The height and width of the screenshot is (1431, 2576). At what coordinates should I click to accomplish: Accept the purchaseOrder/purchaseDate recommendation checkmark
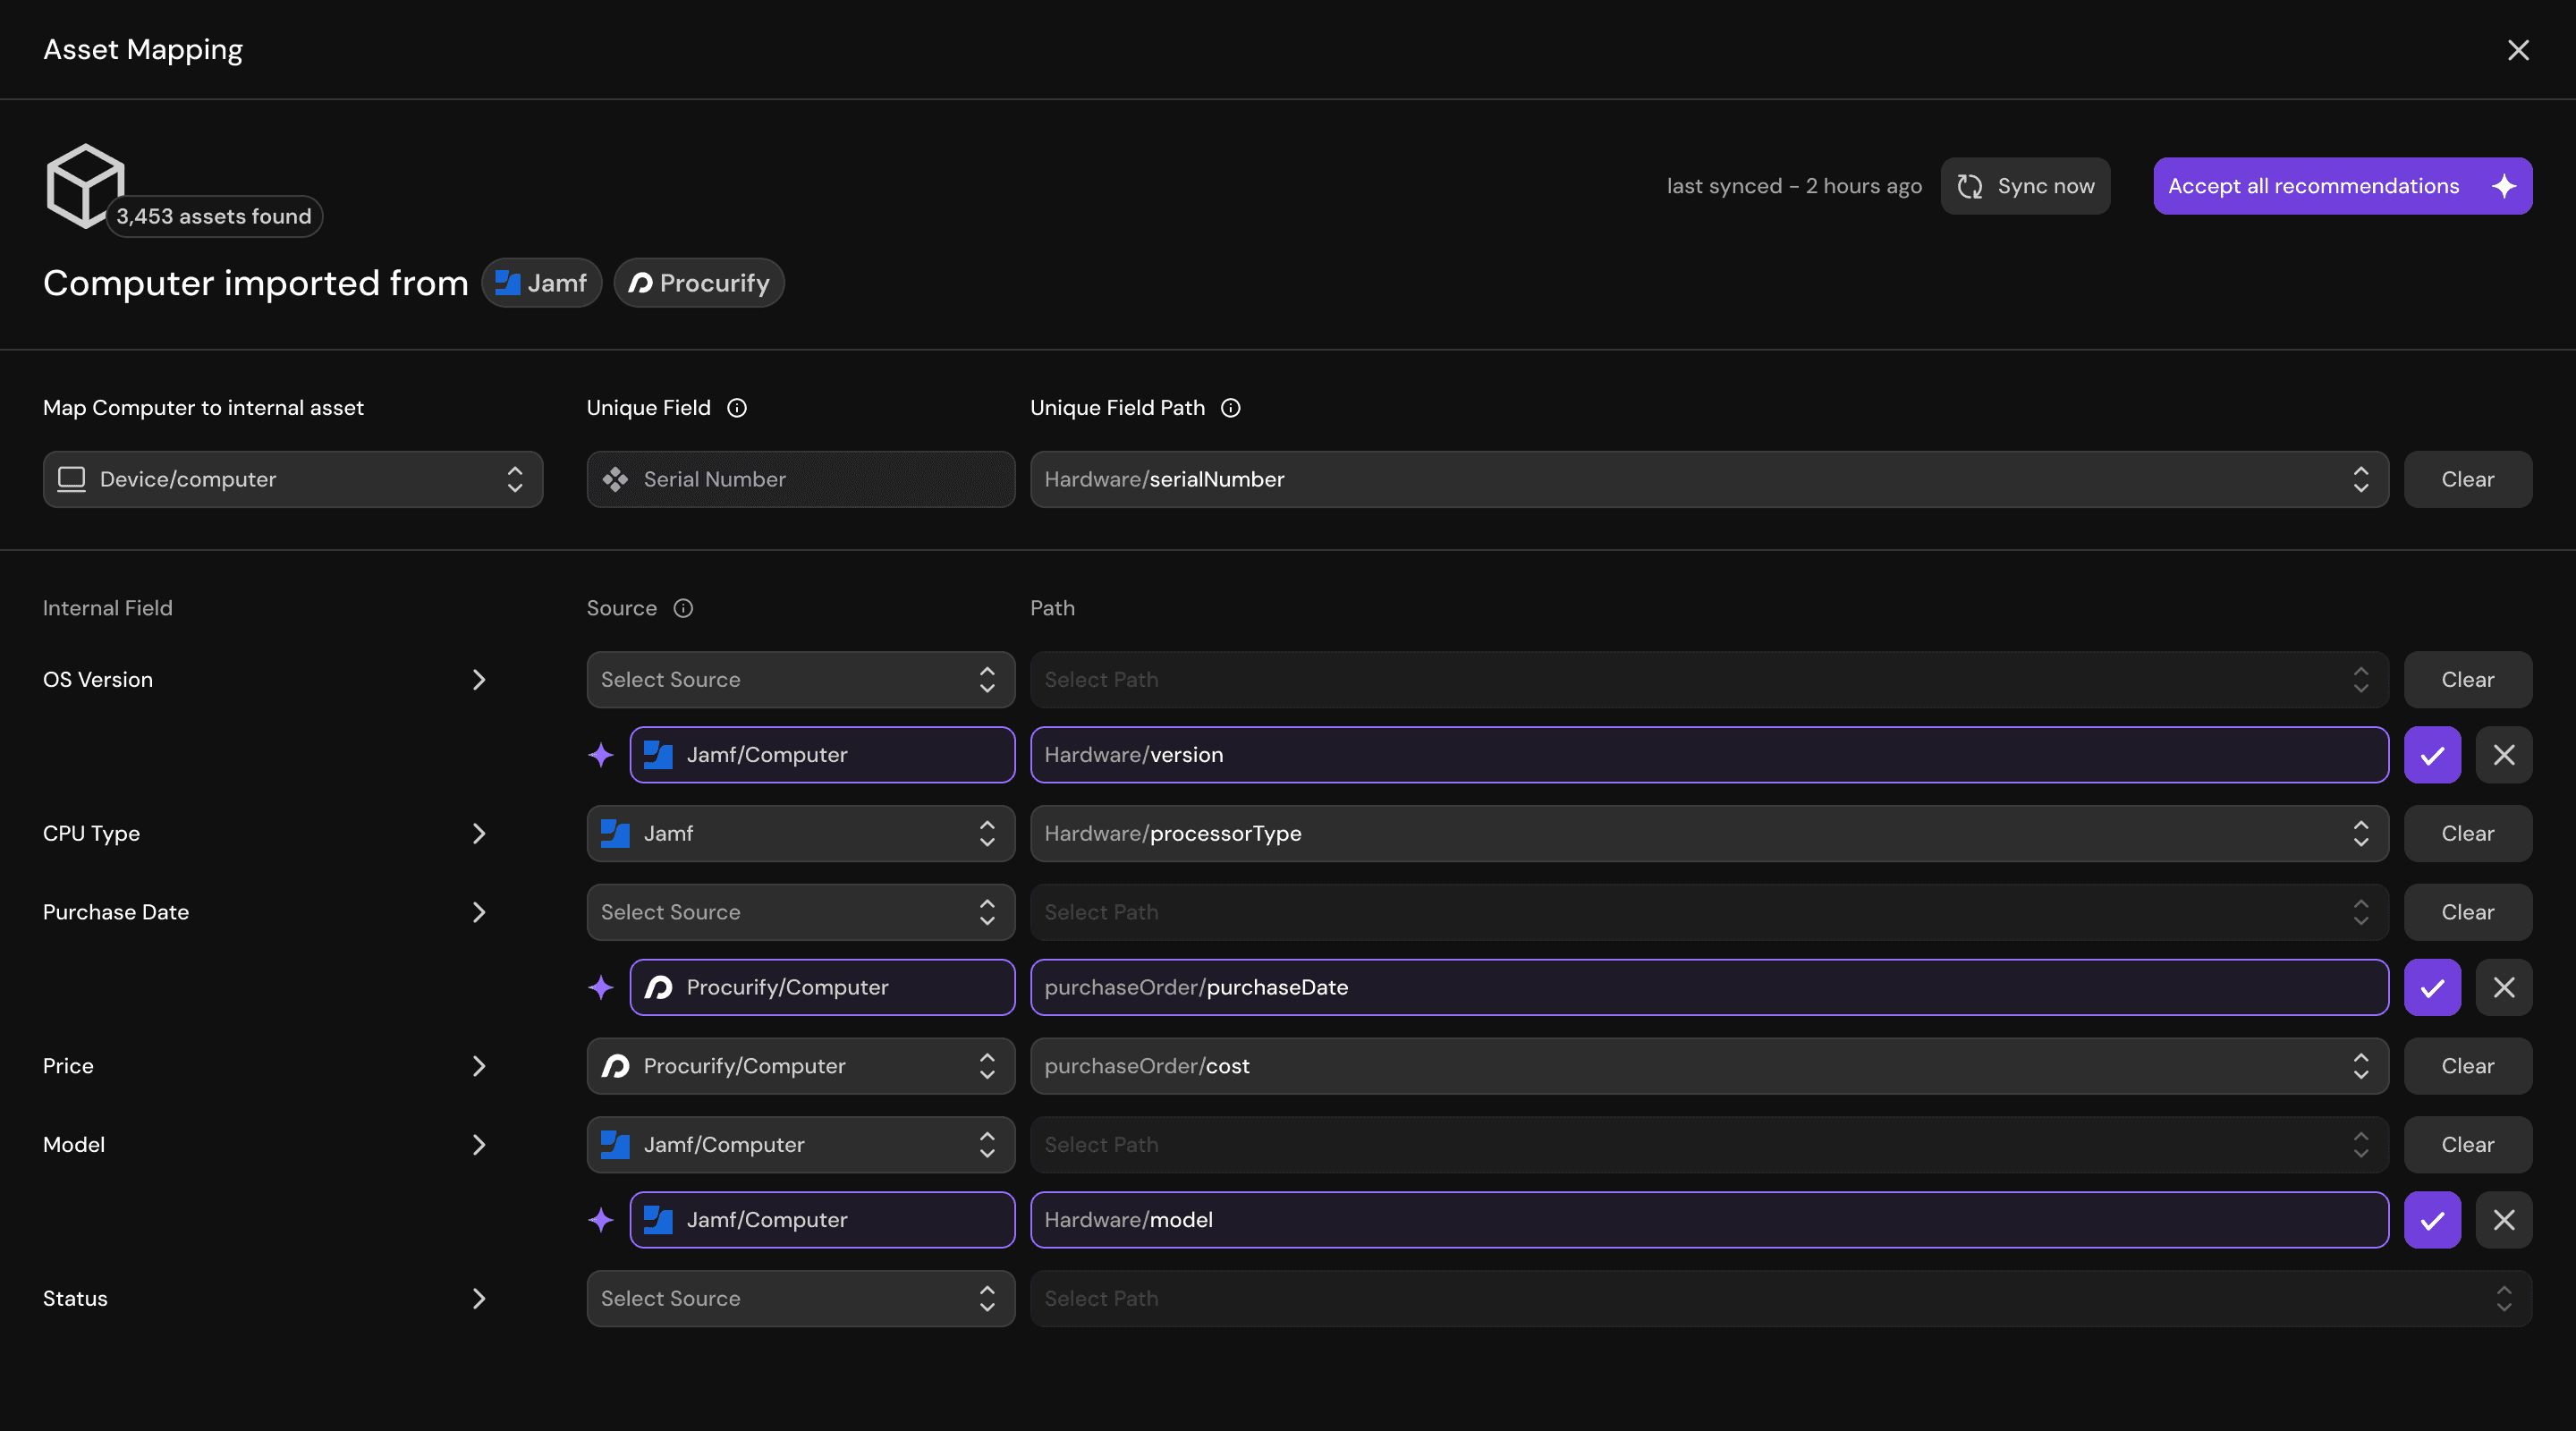pos(2432,987)
